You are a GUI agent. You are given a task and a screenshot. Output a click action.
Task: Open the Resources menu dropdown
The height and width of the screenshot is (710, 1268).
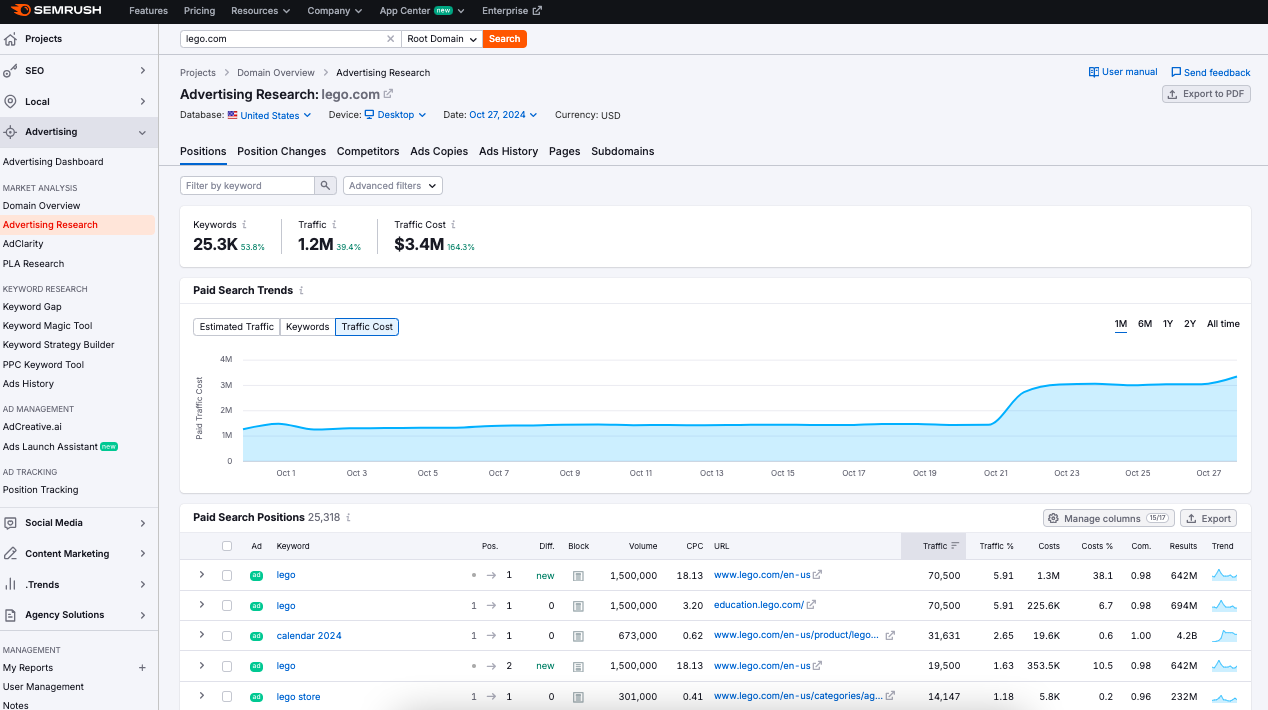click(x=260, y=11)
